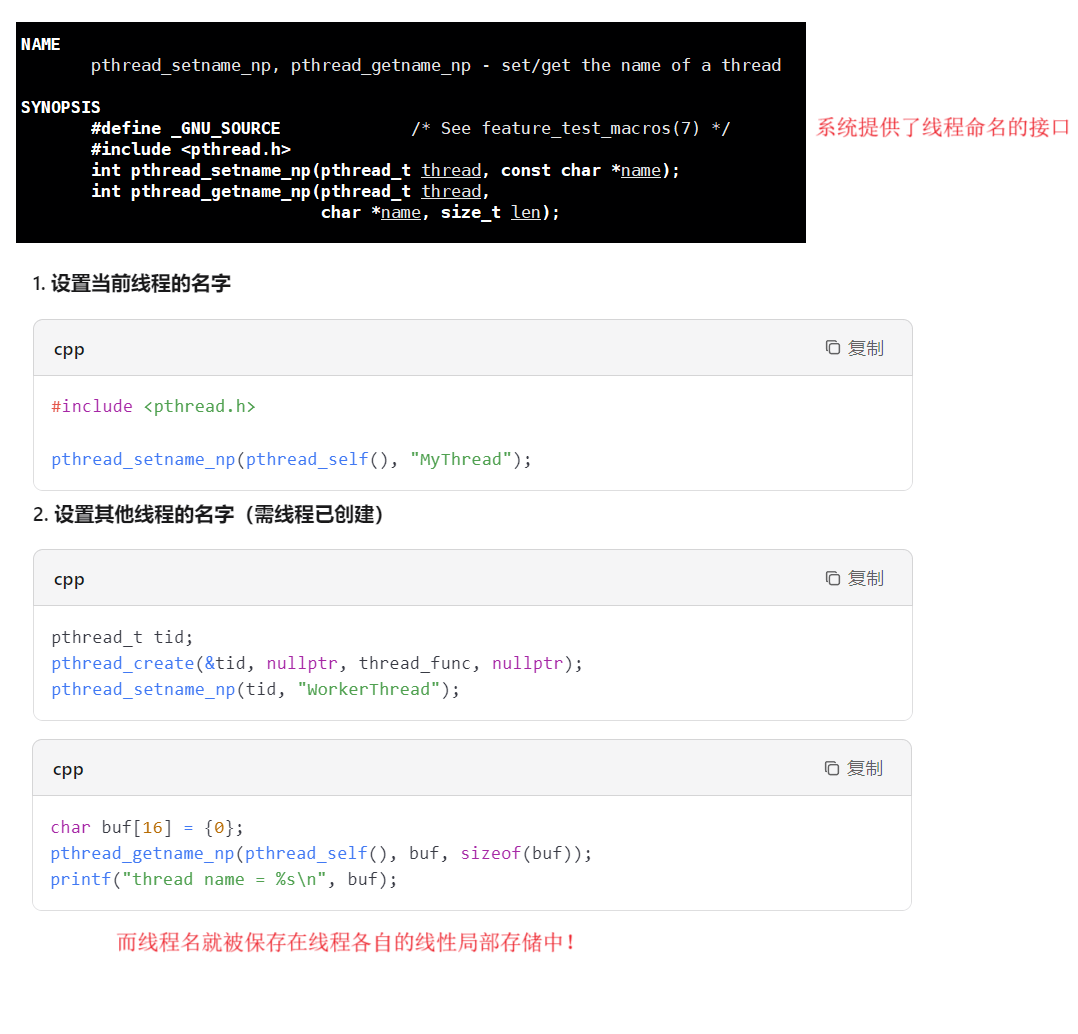The height and width of the screenshot is (1034, 1078).
Task: Click the copy icon of the pthread_getname_np snippet
Action: click(x=832, y=768)
